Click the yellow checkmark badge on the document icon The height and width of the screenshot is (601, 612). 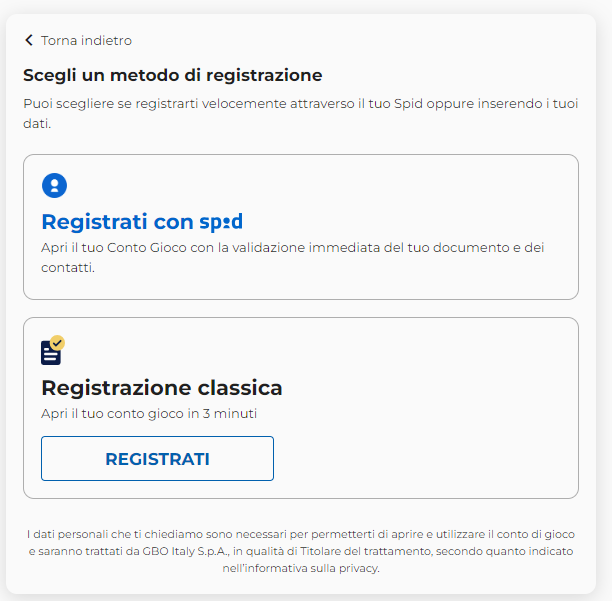[x=57, y=343]
